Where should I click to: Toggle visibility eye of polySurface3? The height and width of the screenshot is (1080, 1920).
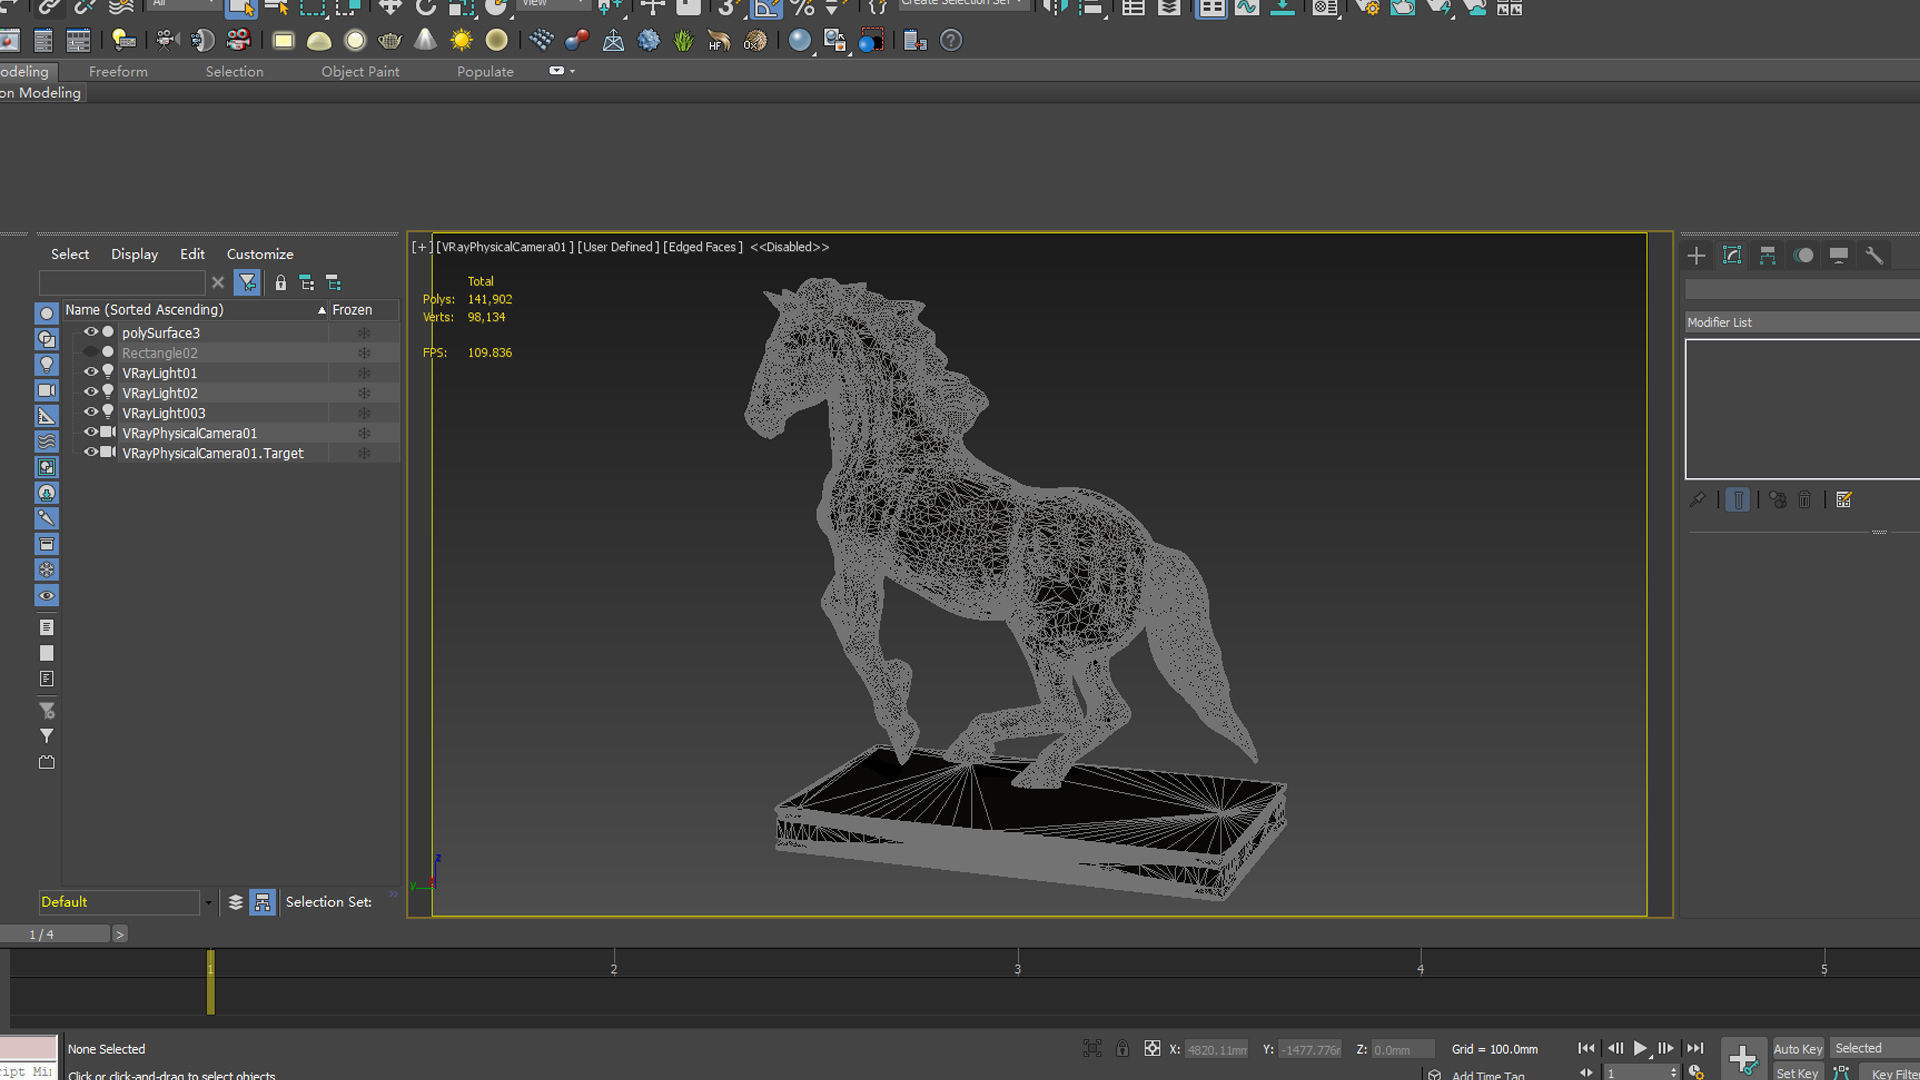(91, 332)
